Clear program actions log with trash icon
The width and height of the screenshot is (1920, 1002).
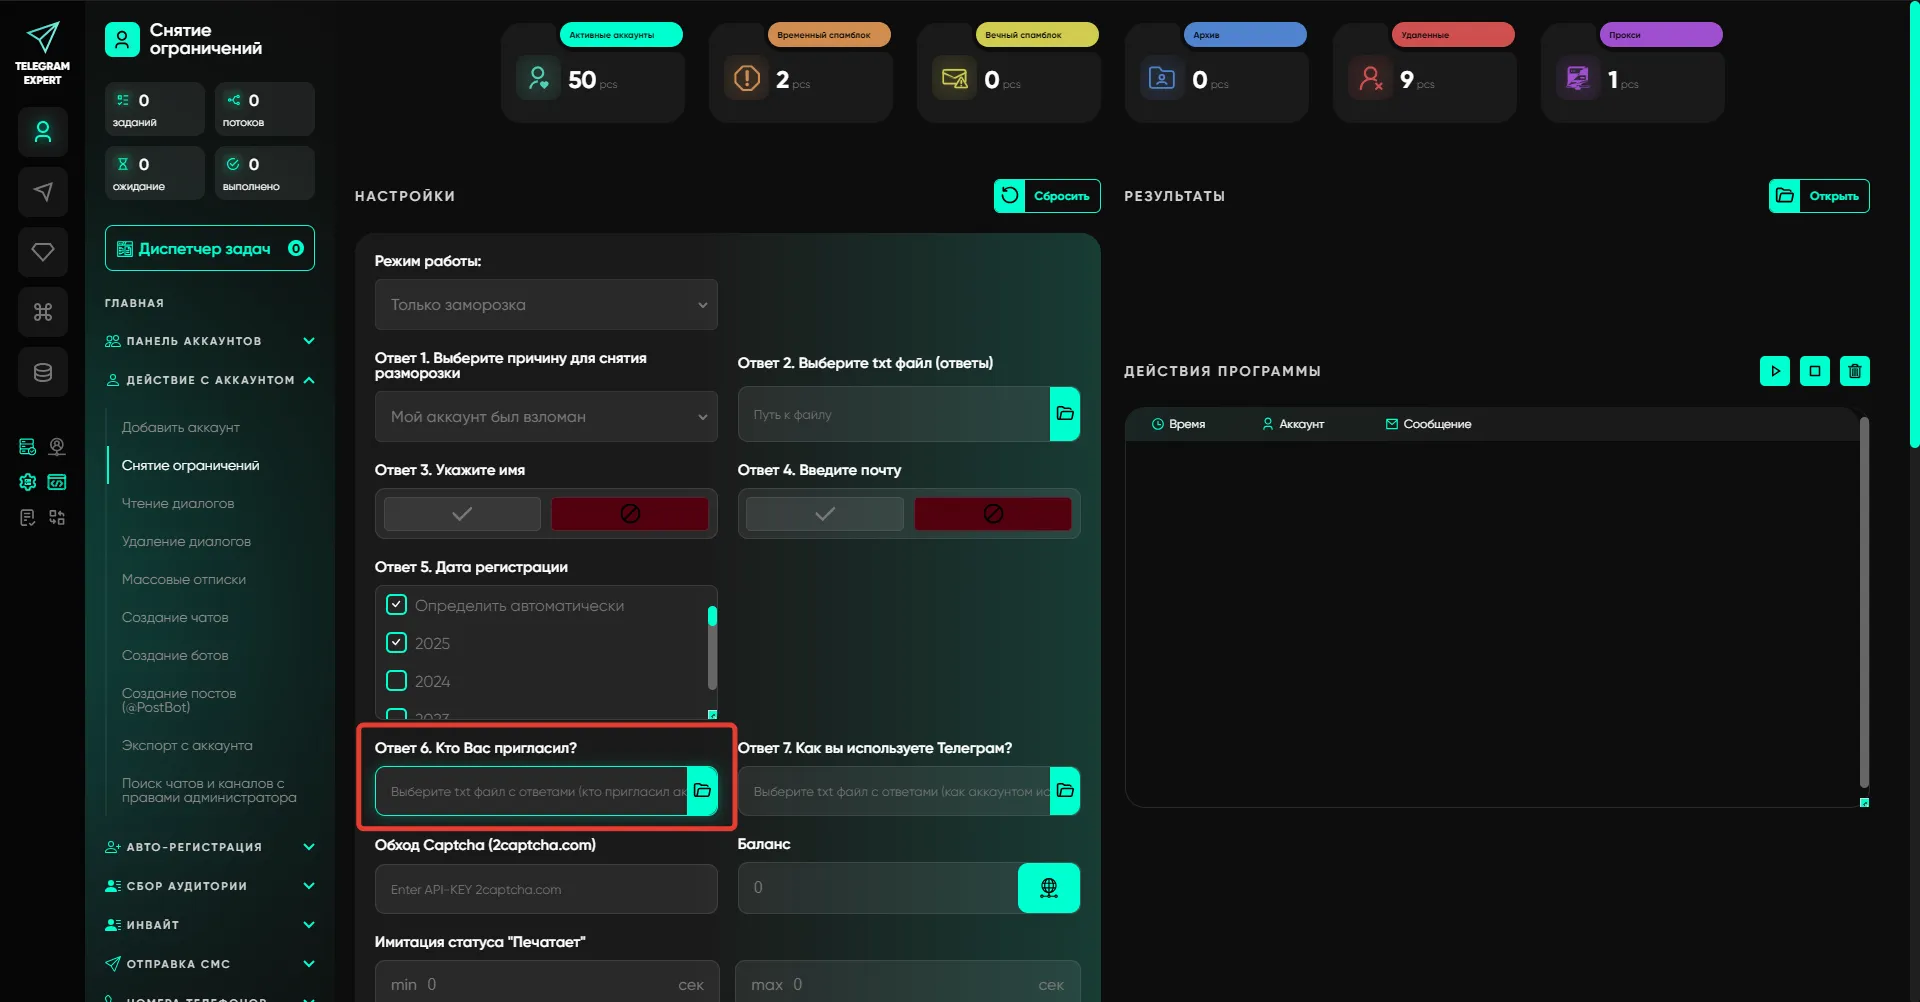(1855, 371)
